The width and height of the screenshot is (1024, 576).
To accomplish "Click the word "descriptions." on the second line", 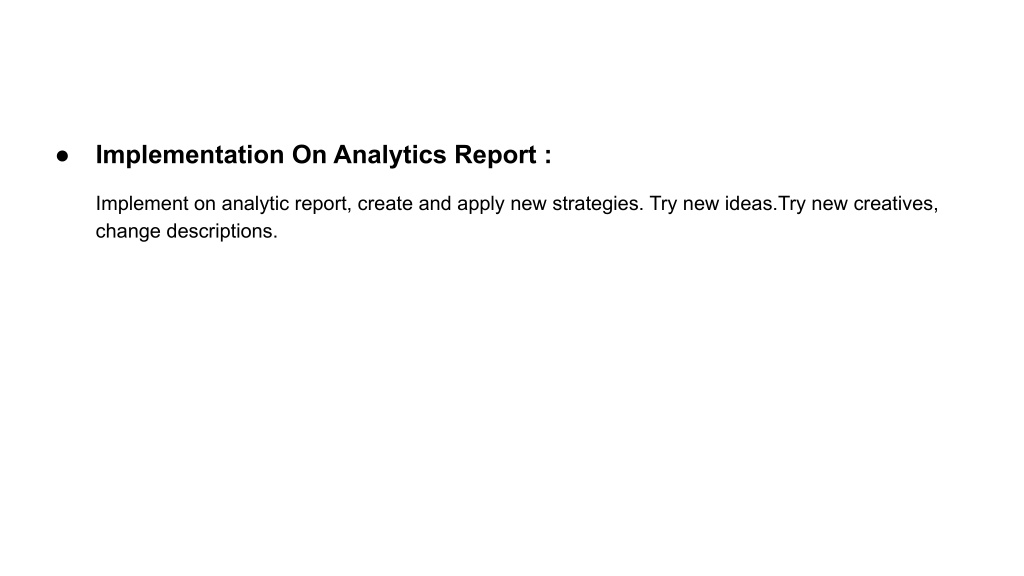I will pos(222,231).
